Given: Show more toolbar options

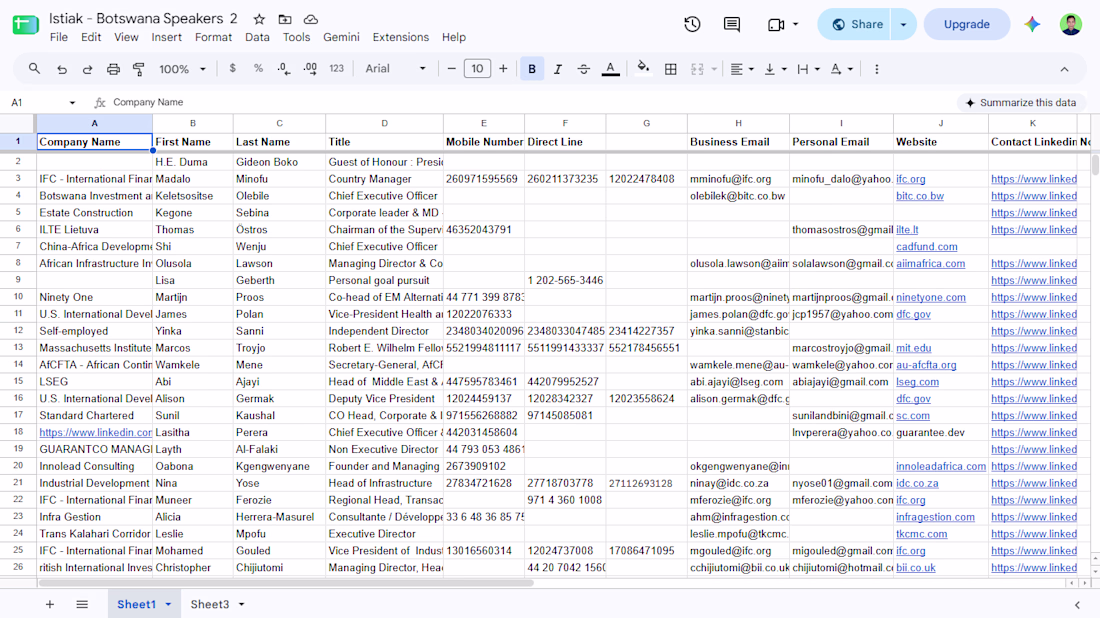Looking at the screenshot, I should pos(876,69).
